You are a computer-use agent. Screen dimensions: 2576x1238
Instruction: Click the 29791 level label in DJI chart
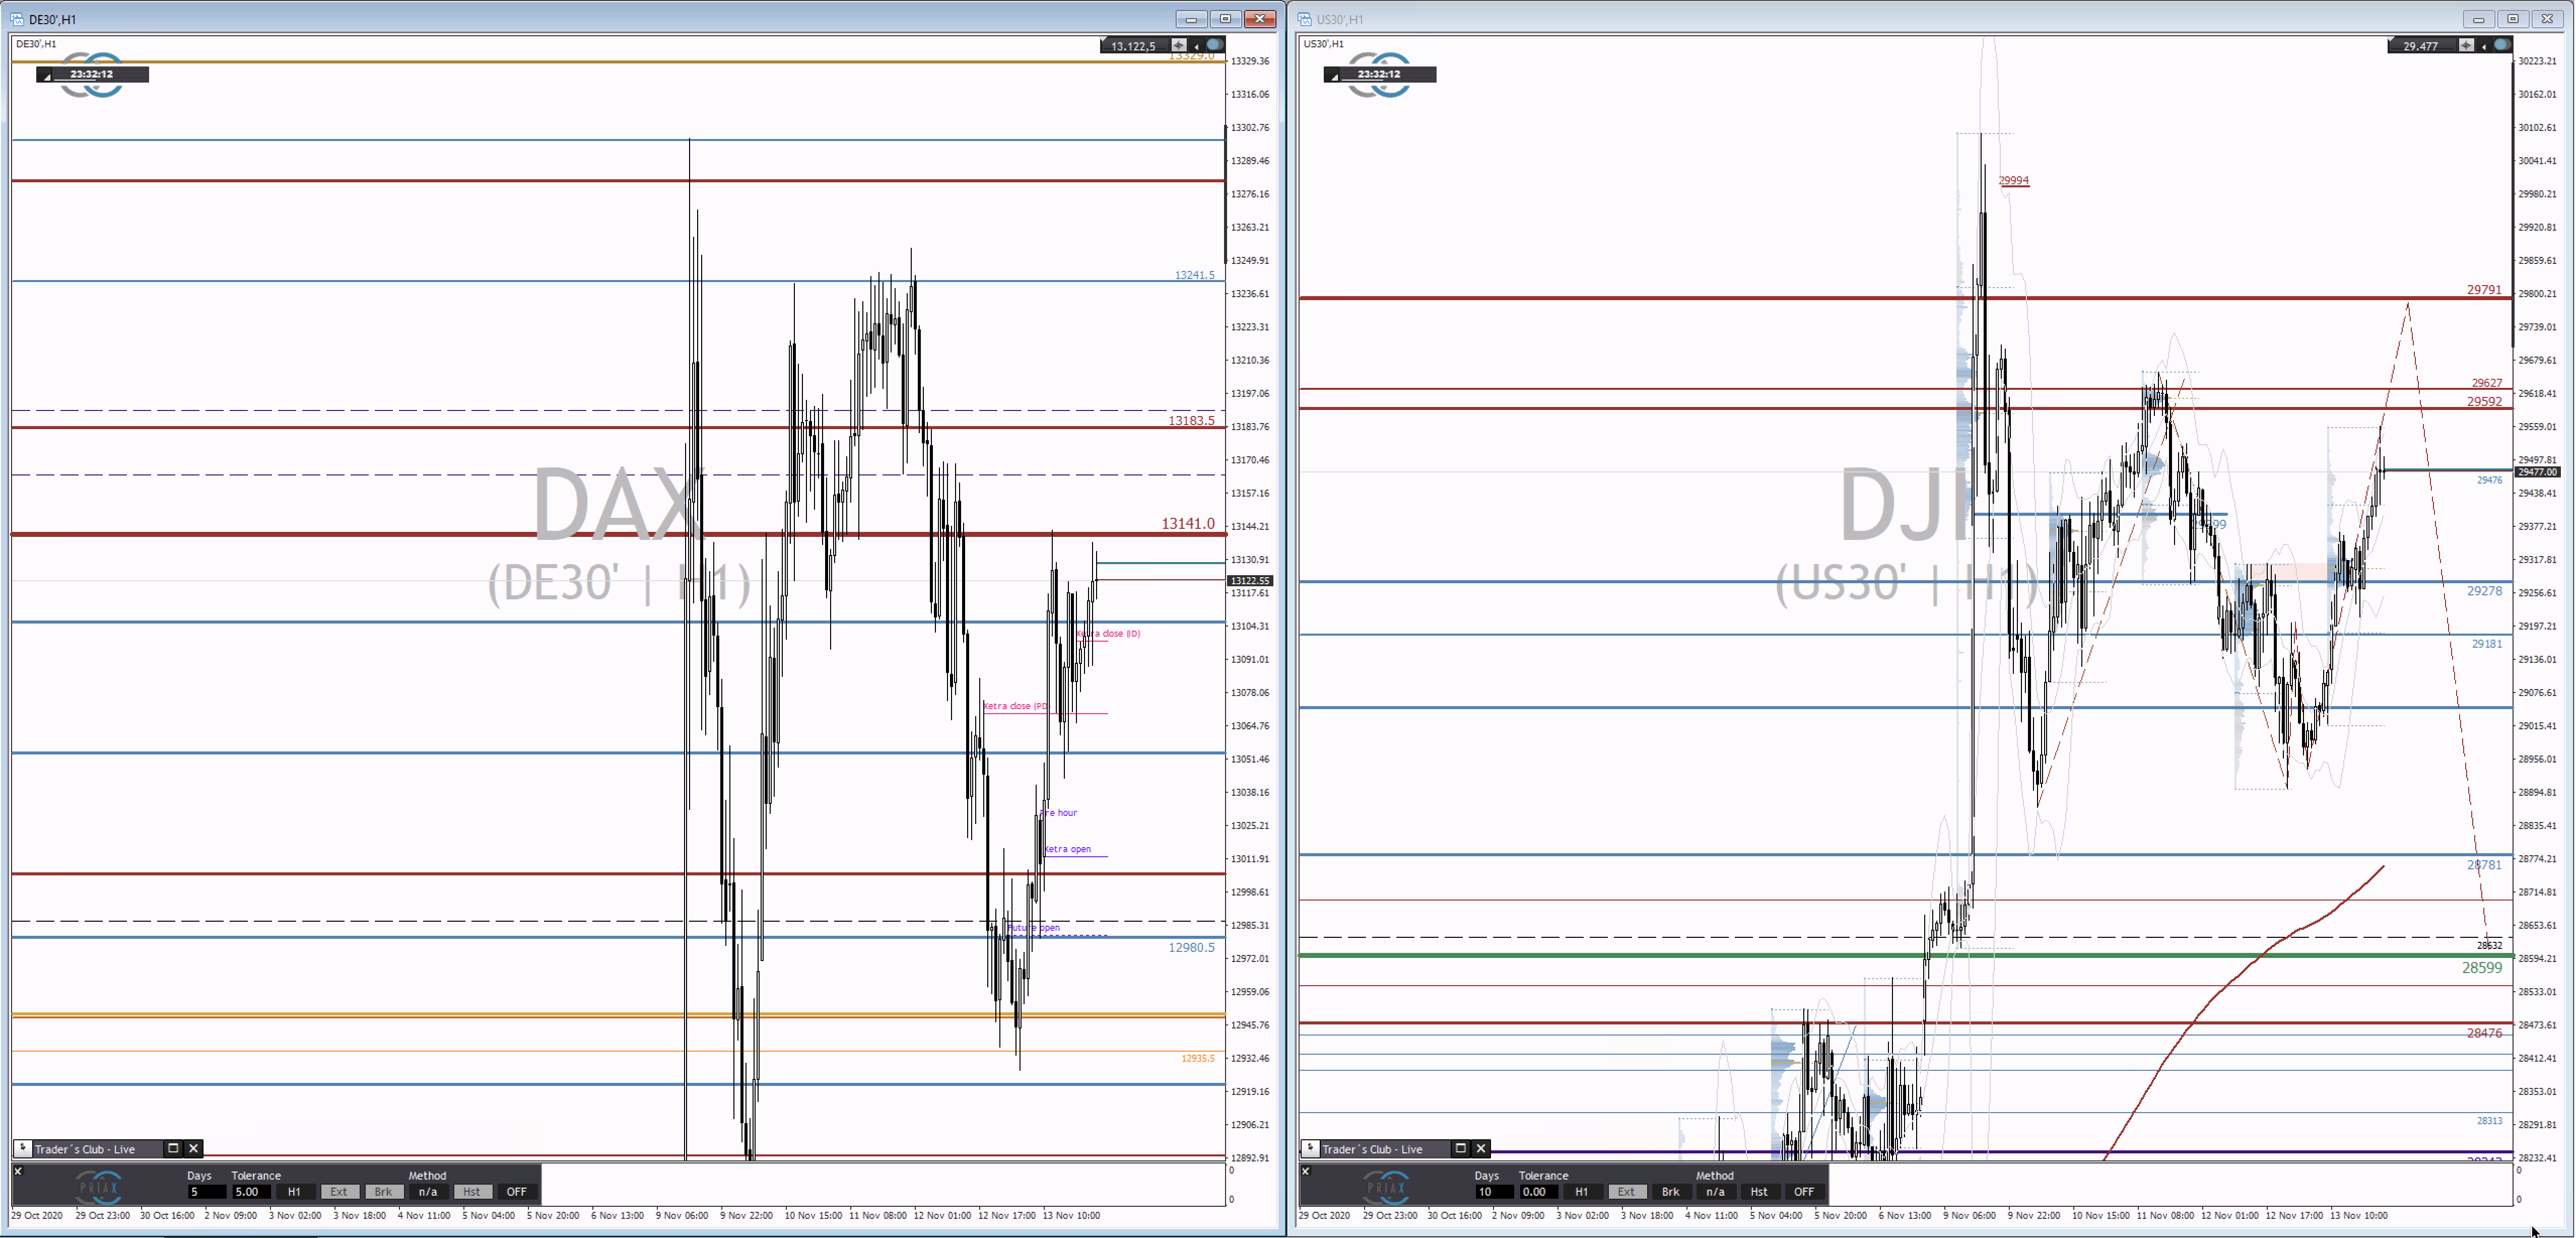2484,290
